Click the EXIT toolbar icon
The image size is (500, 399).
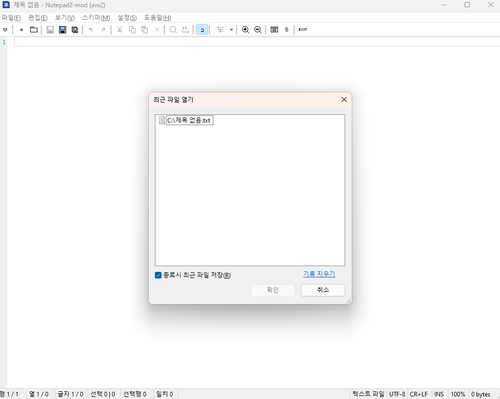click(303, 30)
